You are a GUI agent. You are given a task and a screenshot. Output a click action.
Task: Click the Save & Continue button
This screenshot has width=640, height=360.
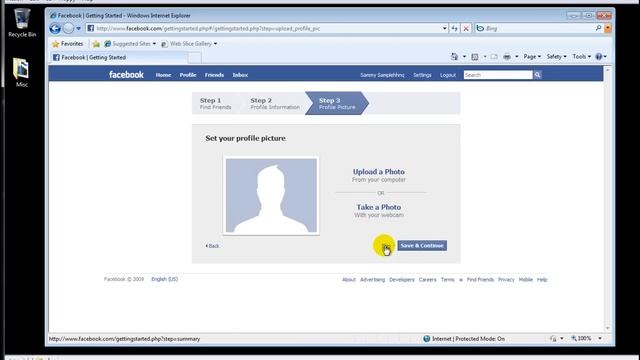[422, 245]
